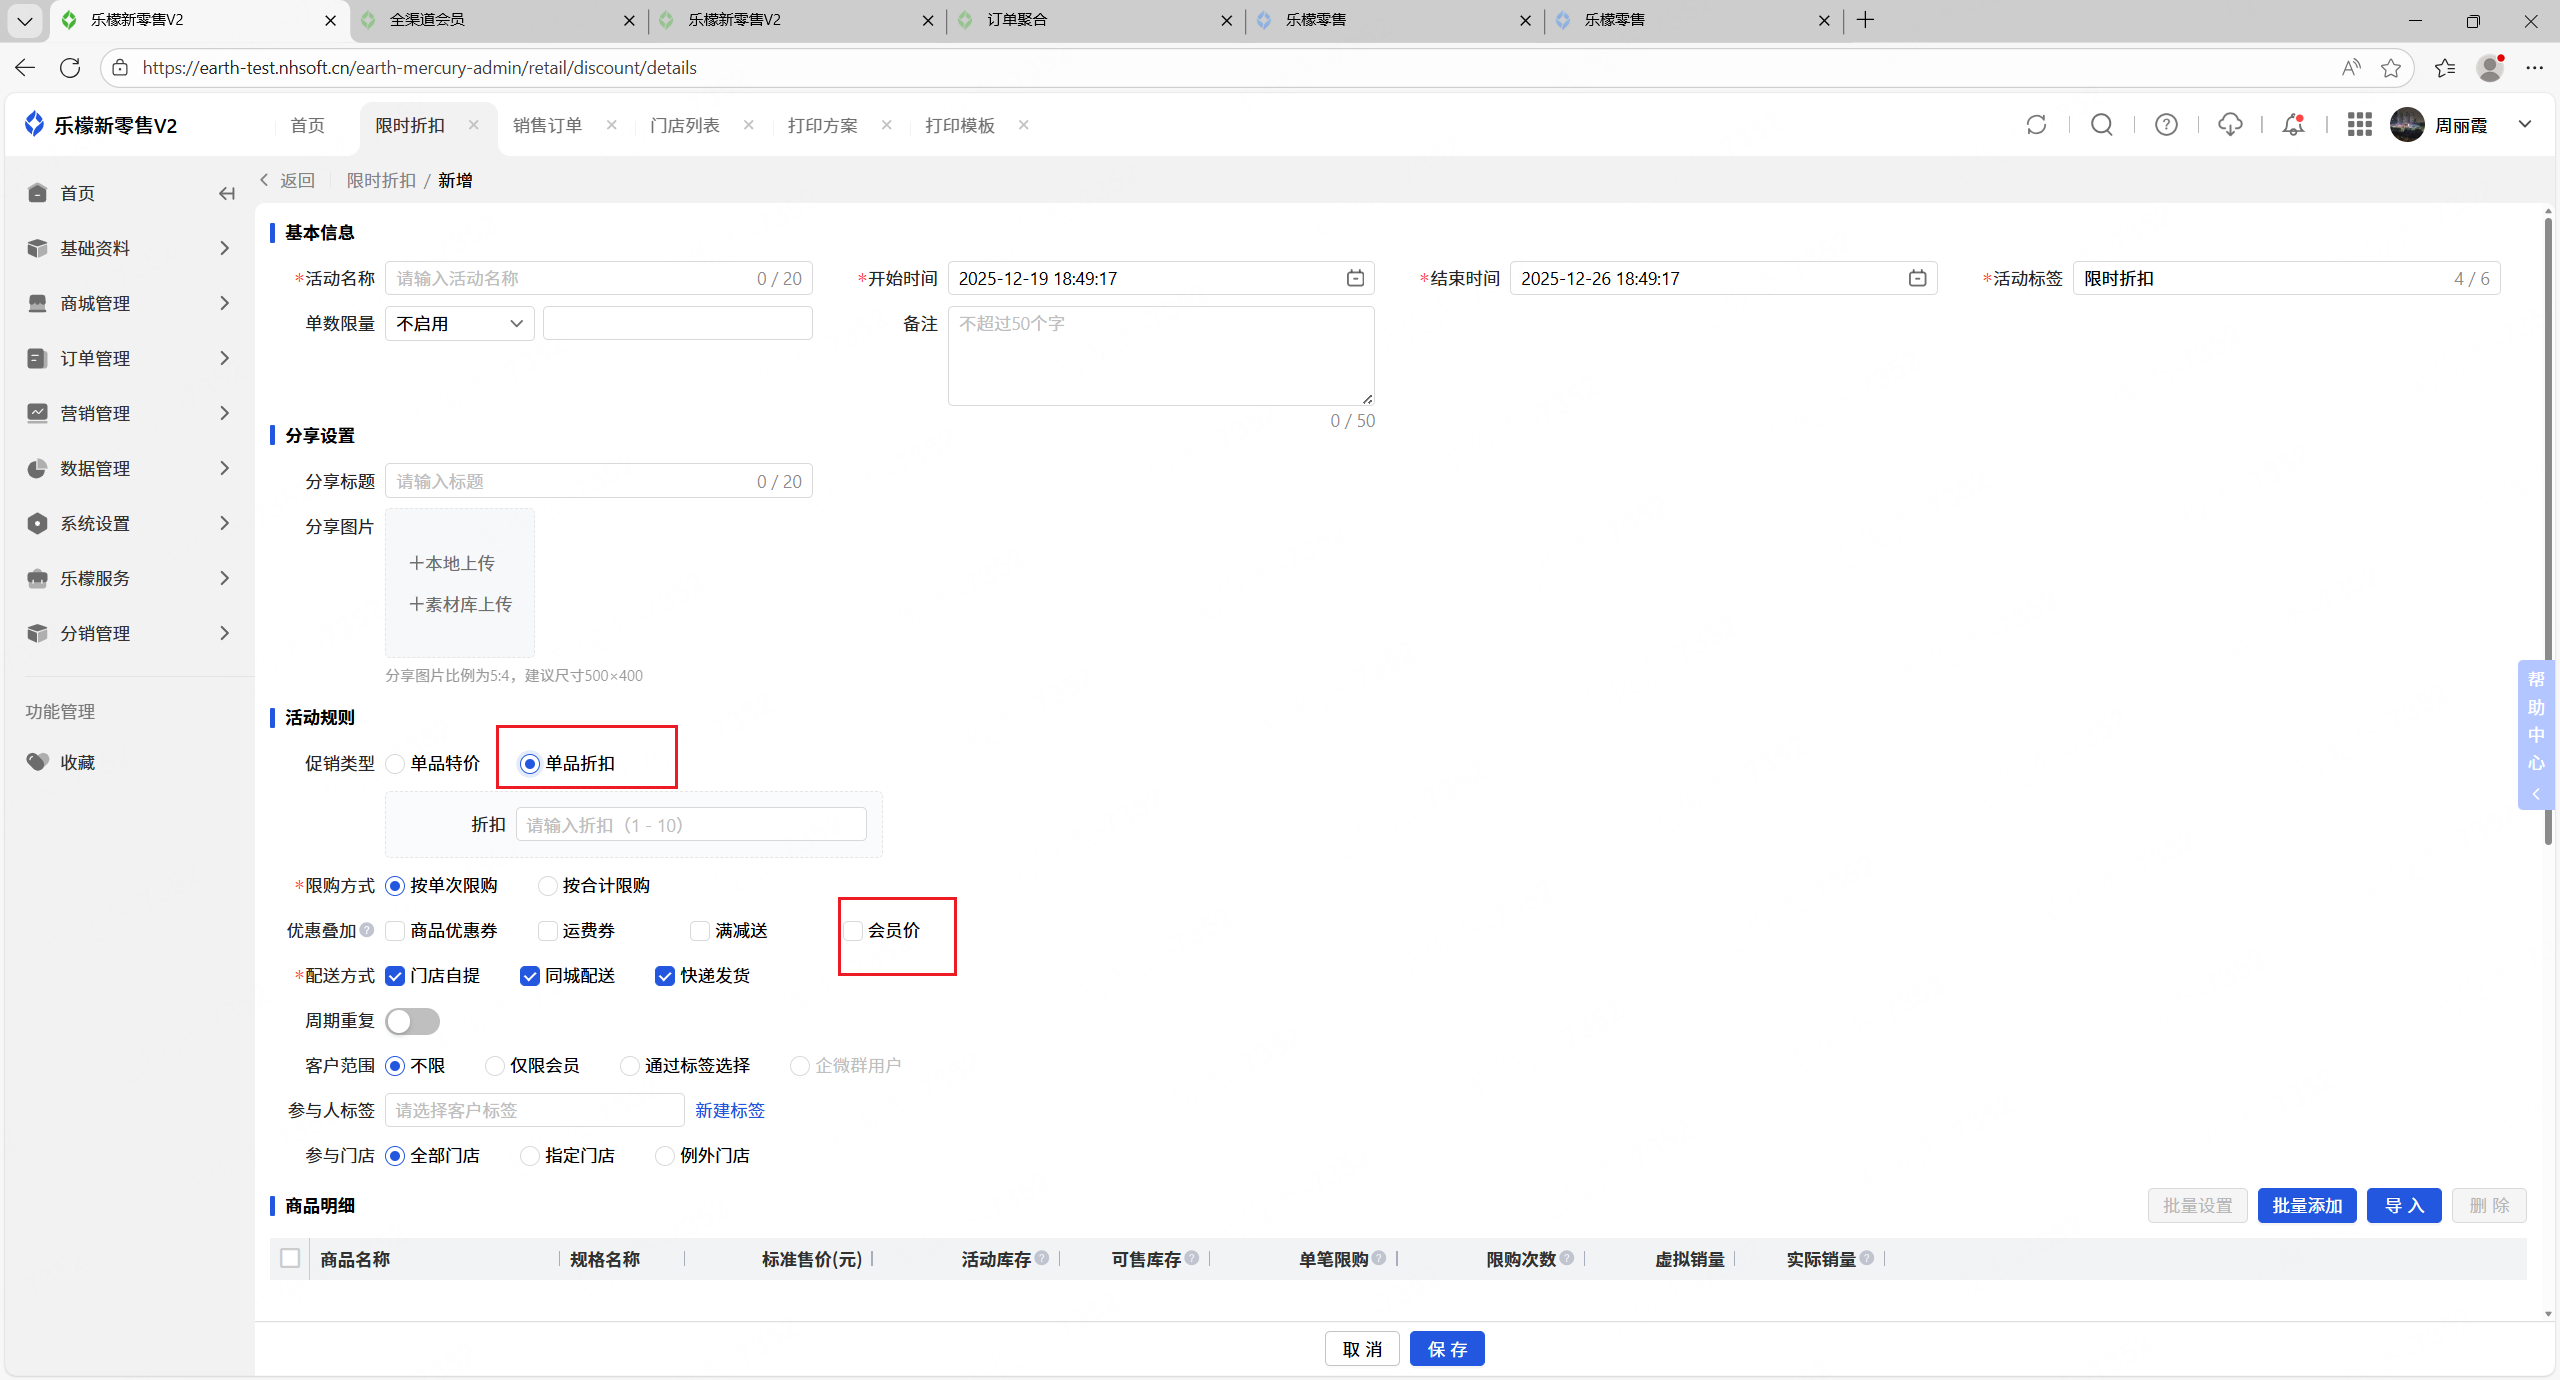Open the notification bell icon
Screen dimensions: 2560x1380
tap(2294, 125)
